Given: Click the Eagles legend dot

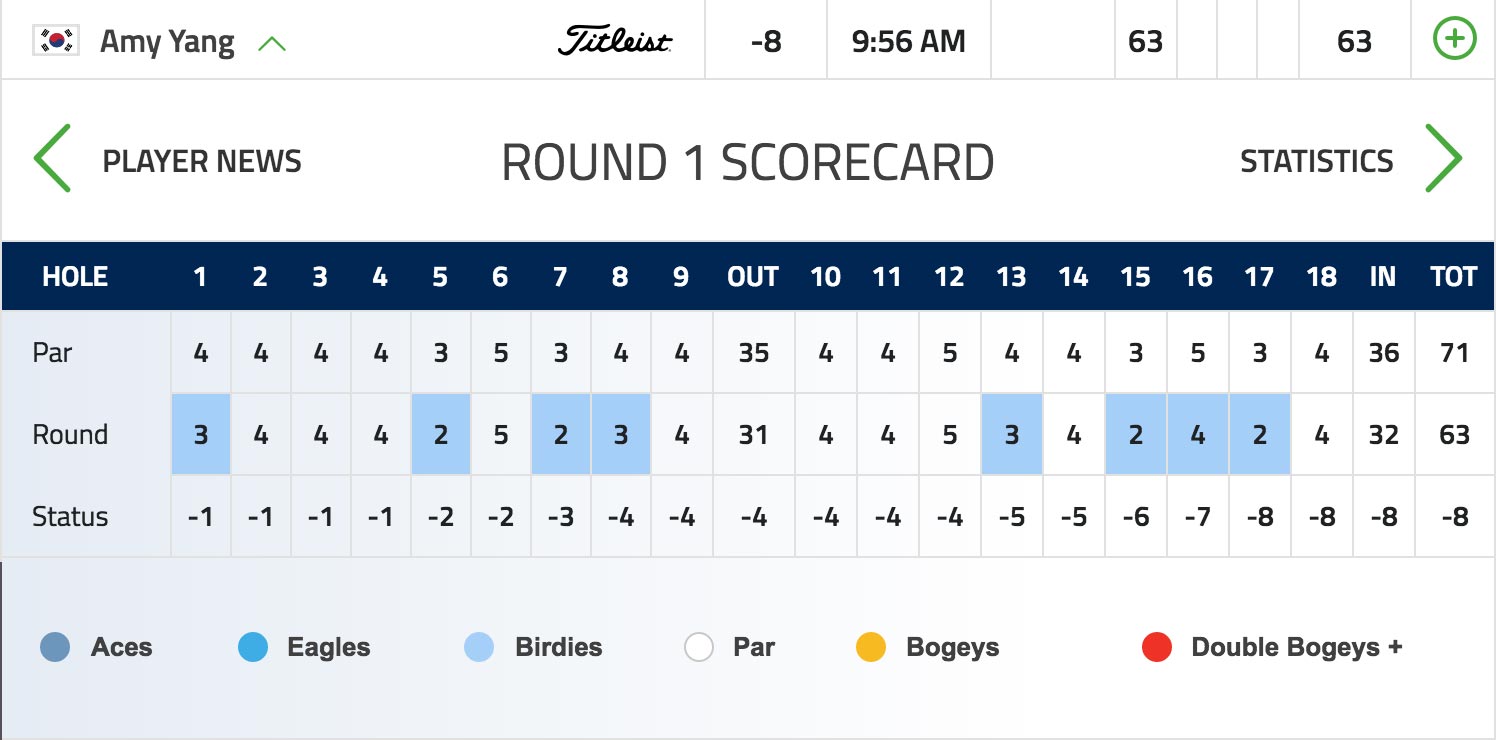Looking at the screenshot, I should click(x=253, y=647).
